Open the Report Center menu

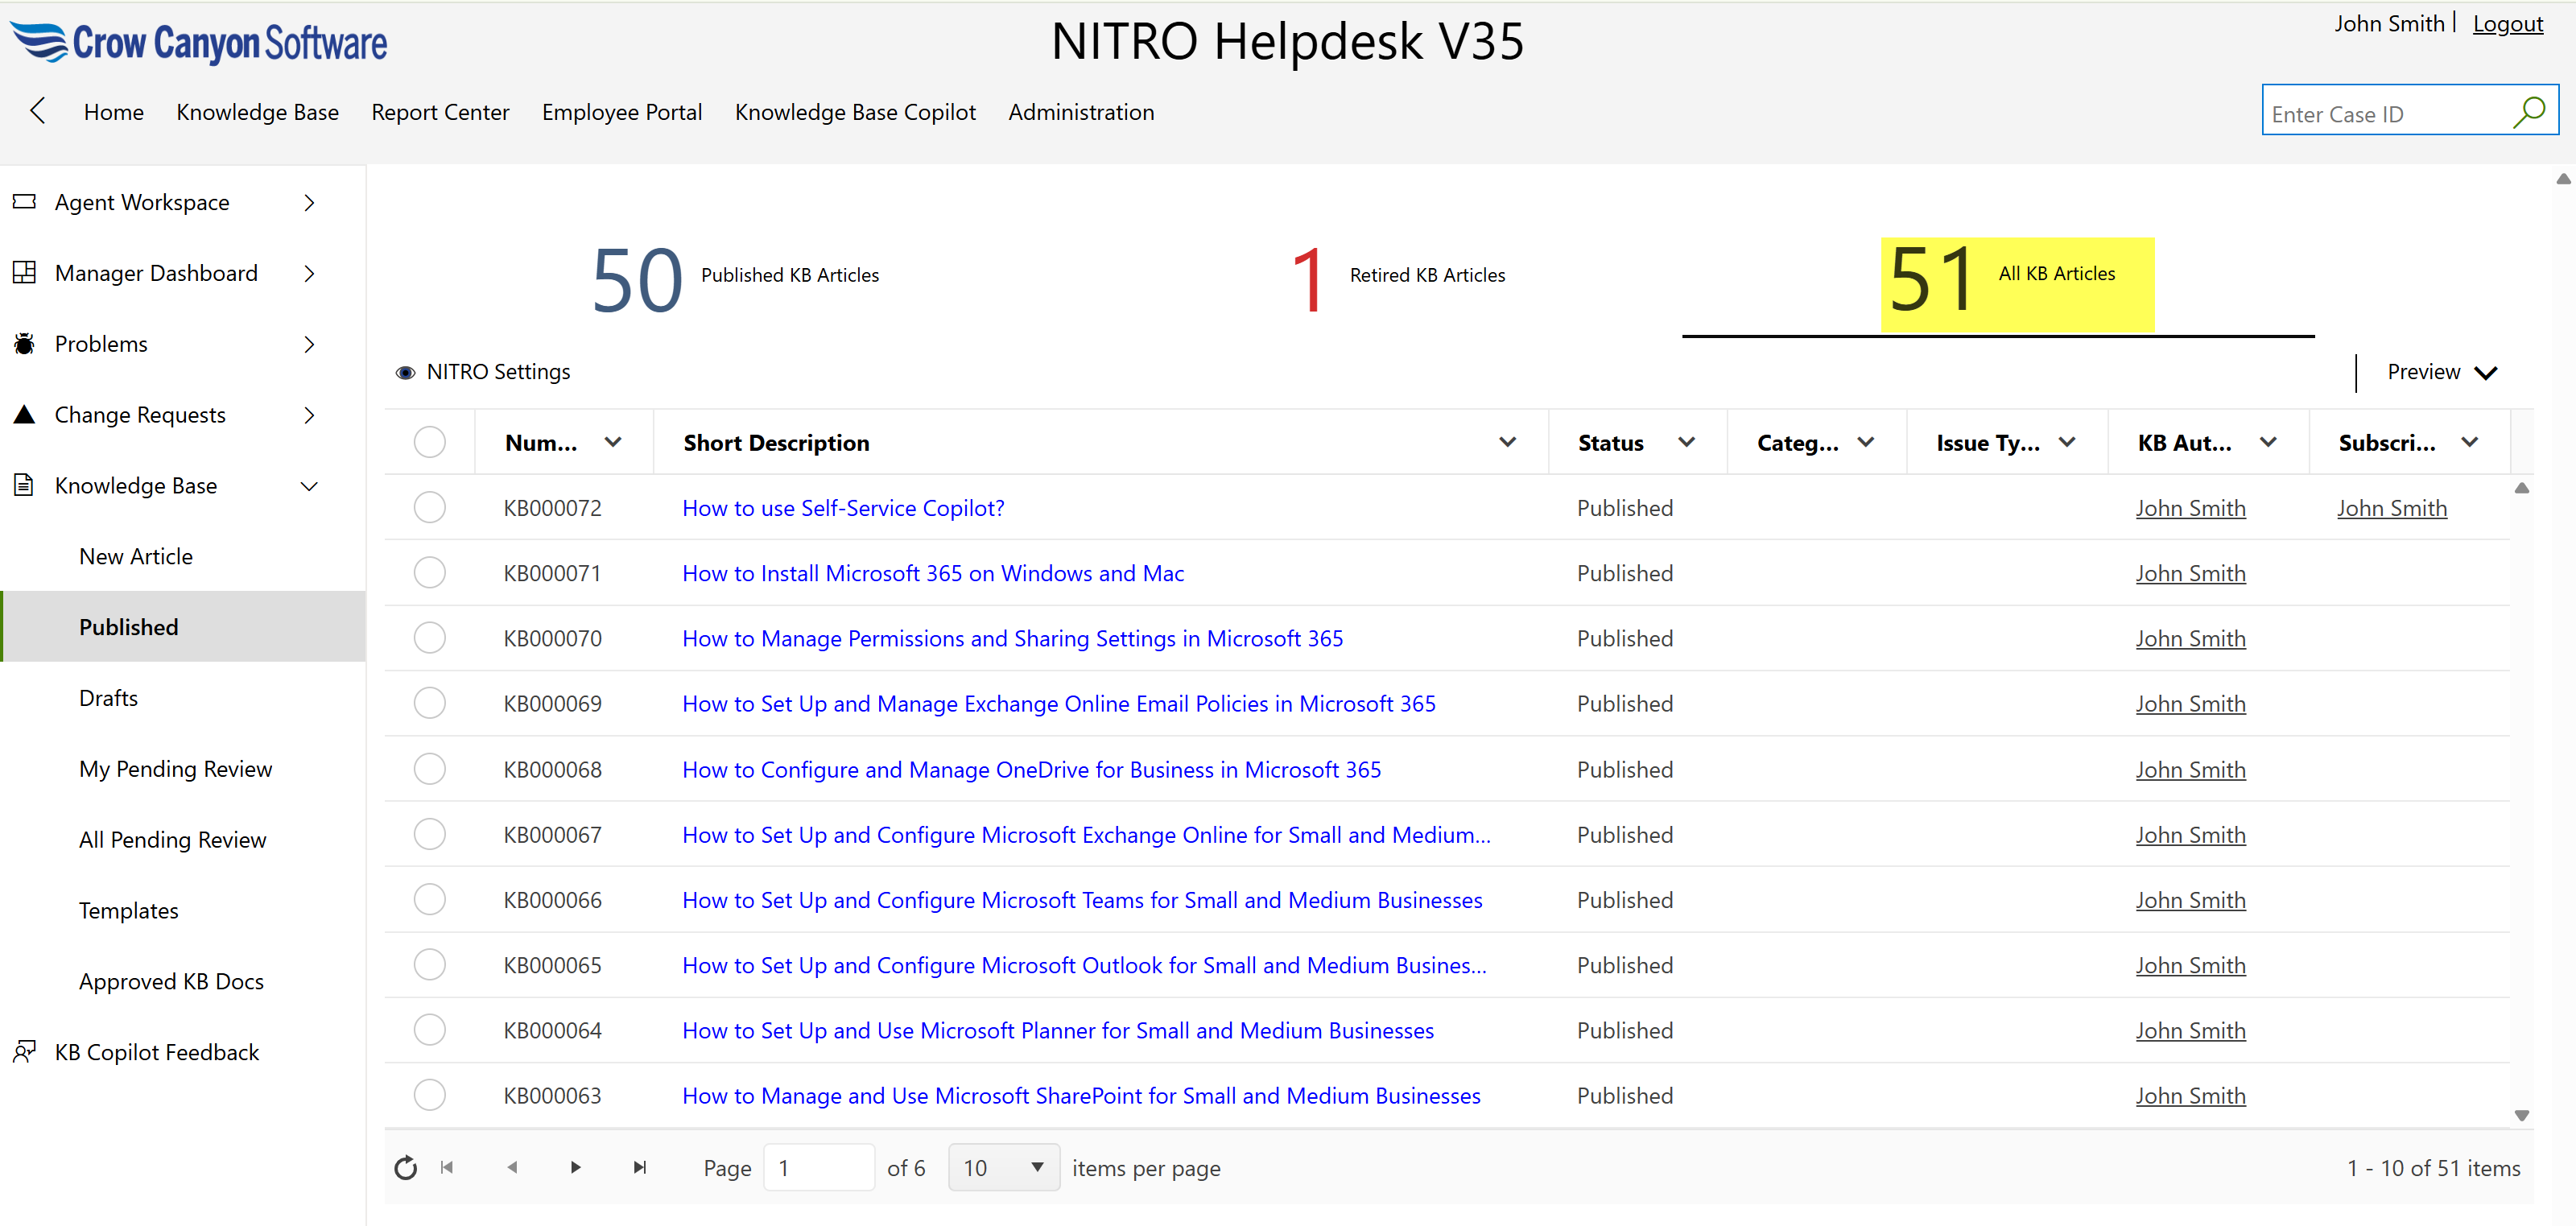click(440, 112)
